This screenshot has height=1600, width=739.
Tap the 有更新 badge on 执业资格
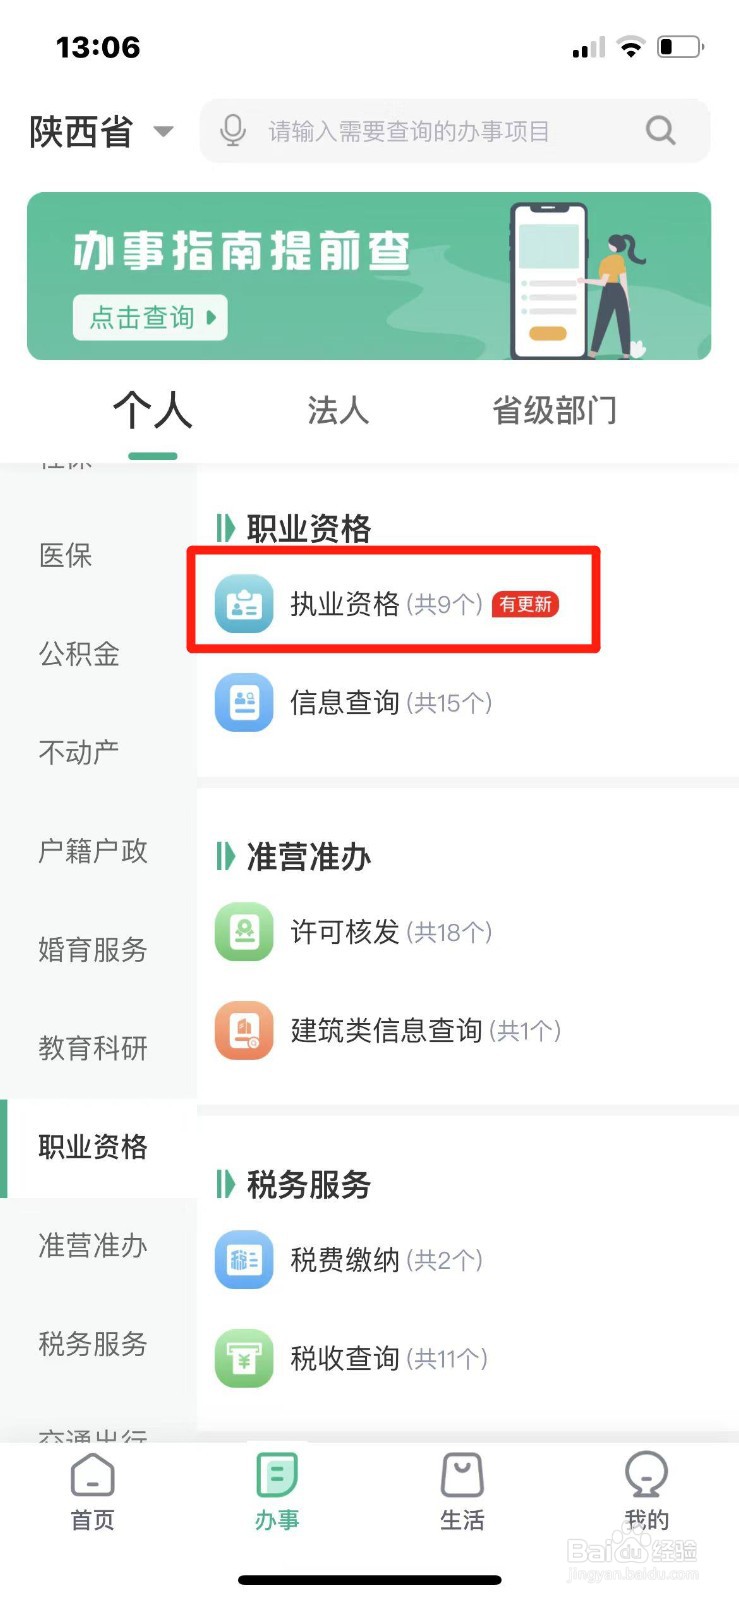coord(526,604)
